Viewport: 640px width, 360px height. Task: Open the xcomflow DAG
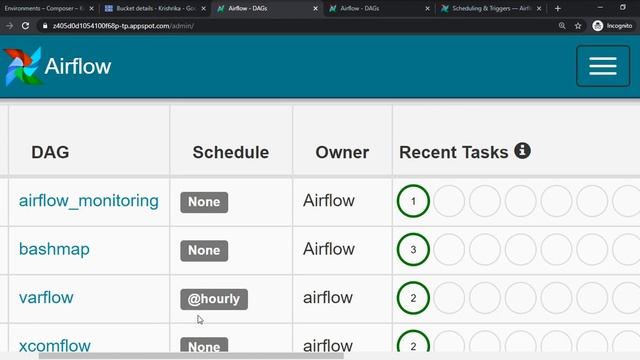tap(55, 346)
